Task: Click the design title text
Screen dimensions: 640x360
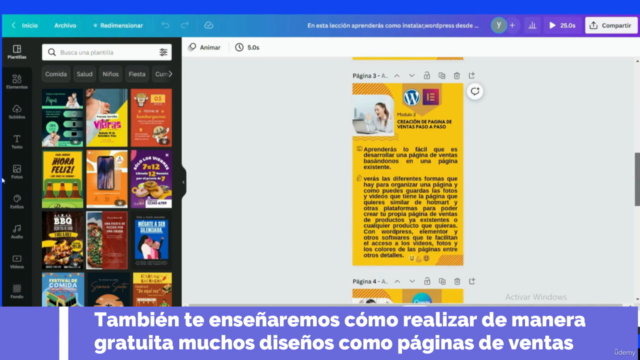Action: (393, 25)
